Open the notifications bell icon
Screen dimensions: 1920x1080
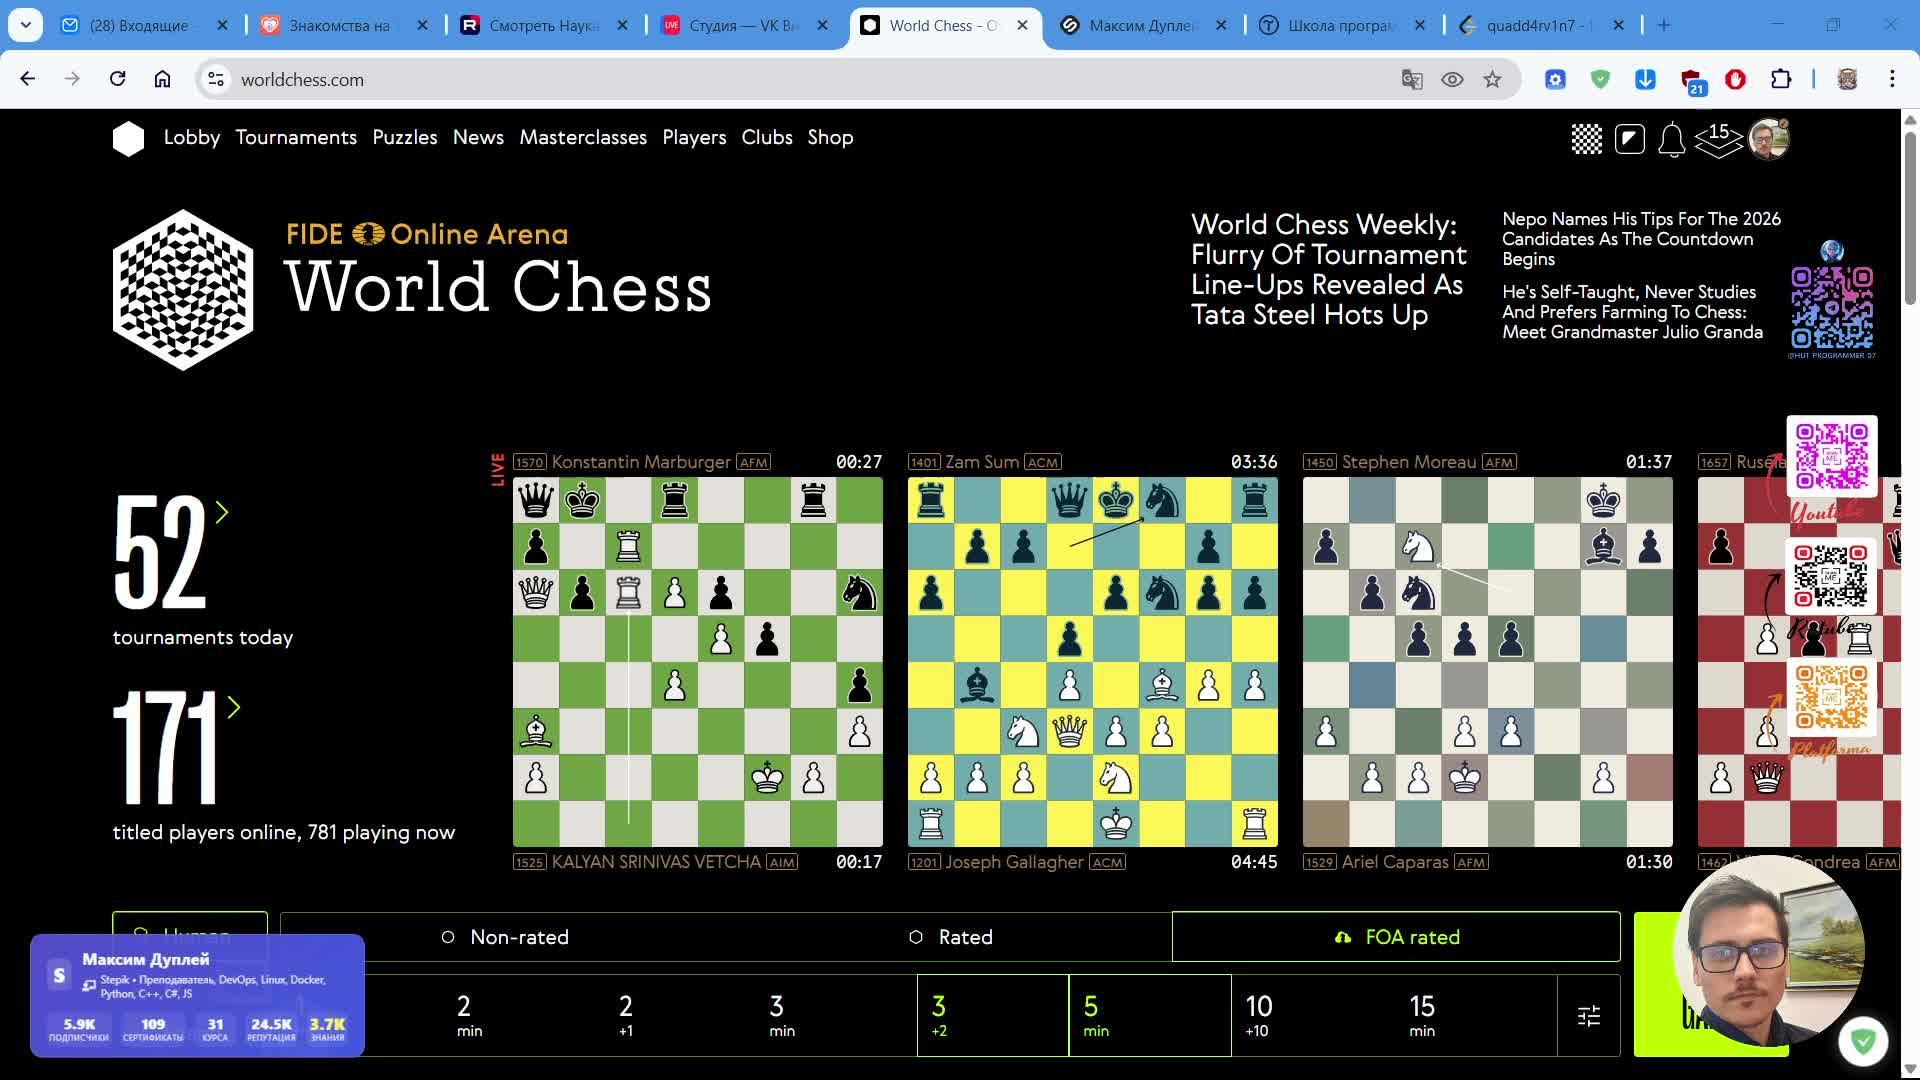(1671, 139)
